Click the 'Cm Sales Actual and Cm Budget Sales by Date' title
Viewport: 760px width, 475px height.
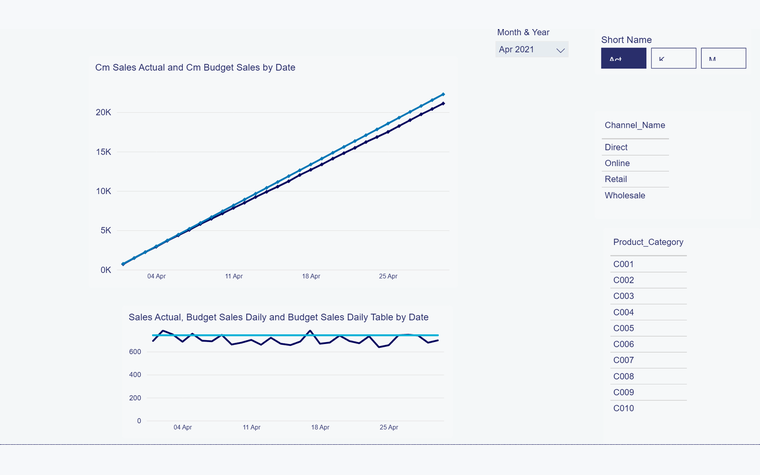(x=195, y=67)
